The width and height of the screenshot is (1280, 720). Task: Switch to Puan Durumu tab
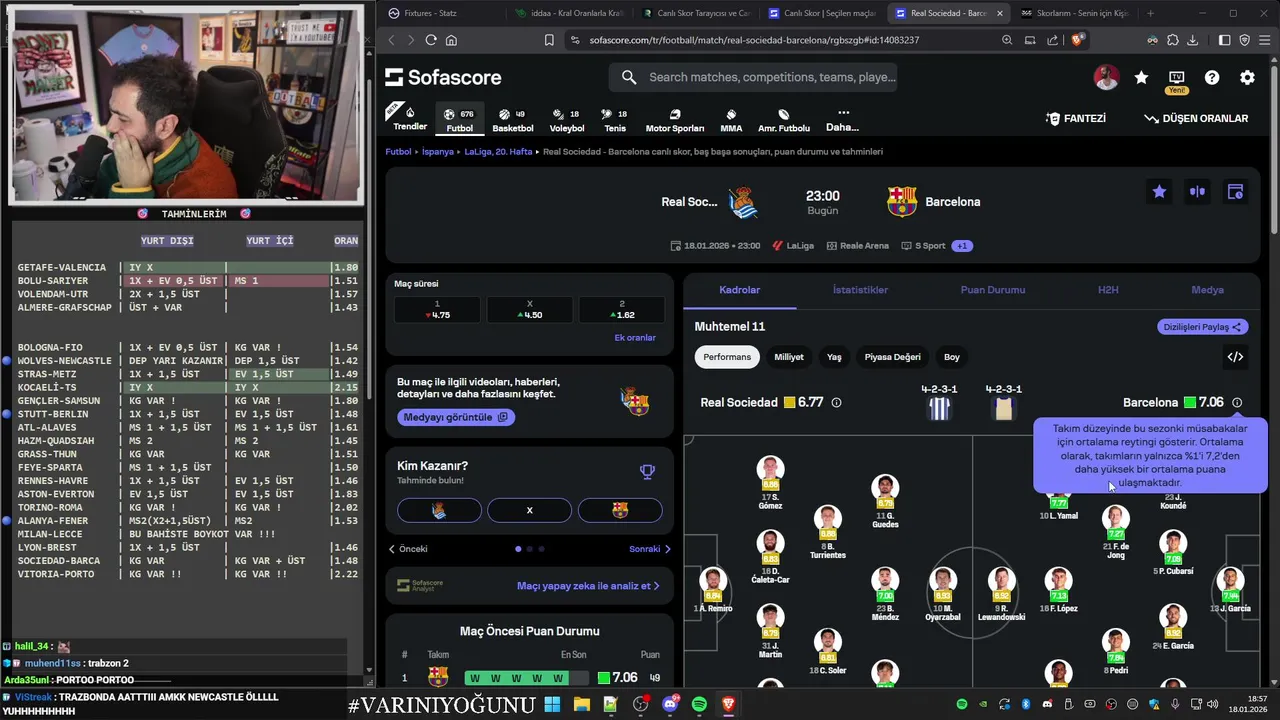pyautogui.click(x=993, y=290)
